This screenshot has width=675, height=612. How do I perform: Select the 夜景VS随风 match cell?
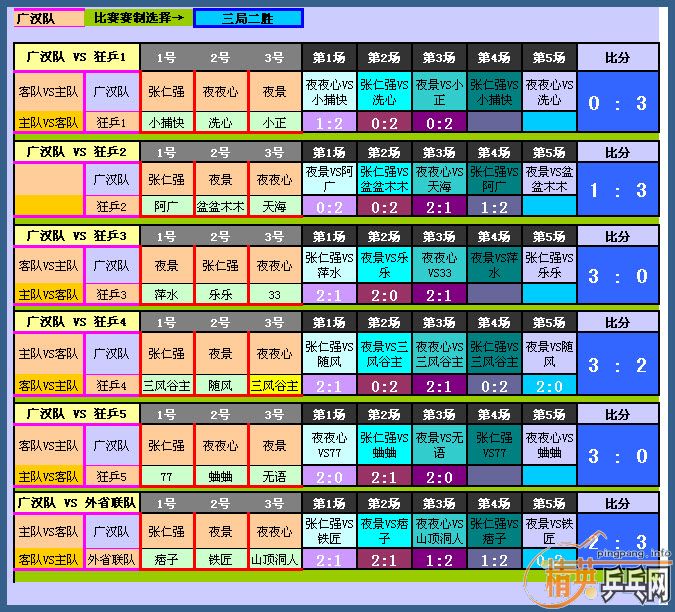[x=549, y=354]
